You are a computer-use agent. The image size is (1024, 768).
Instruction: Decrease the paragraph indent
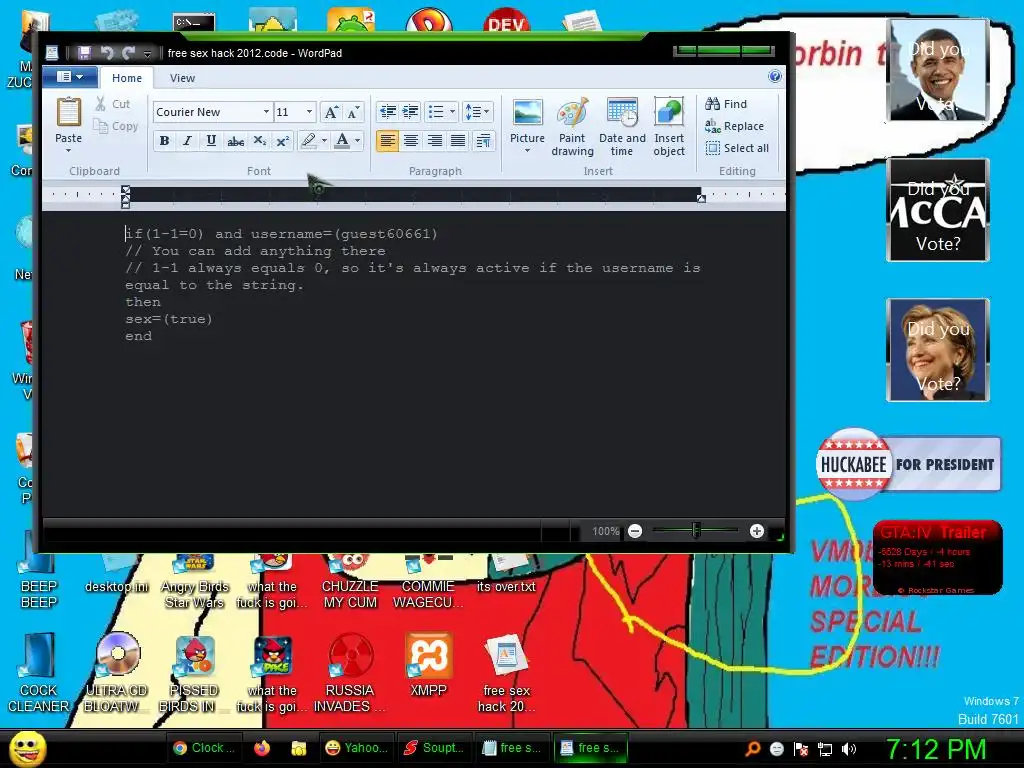pos(388,112)
